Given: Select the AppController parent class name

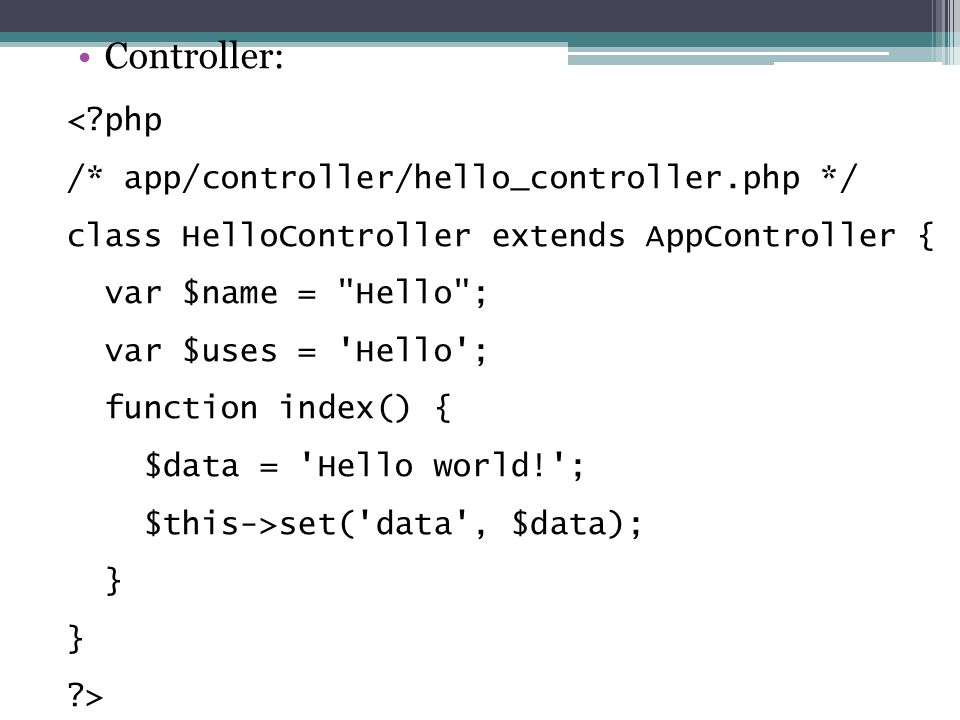Looking at the screenshot, I should 770,238.
